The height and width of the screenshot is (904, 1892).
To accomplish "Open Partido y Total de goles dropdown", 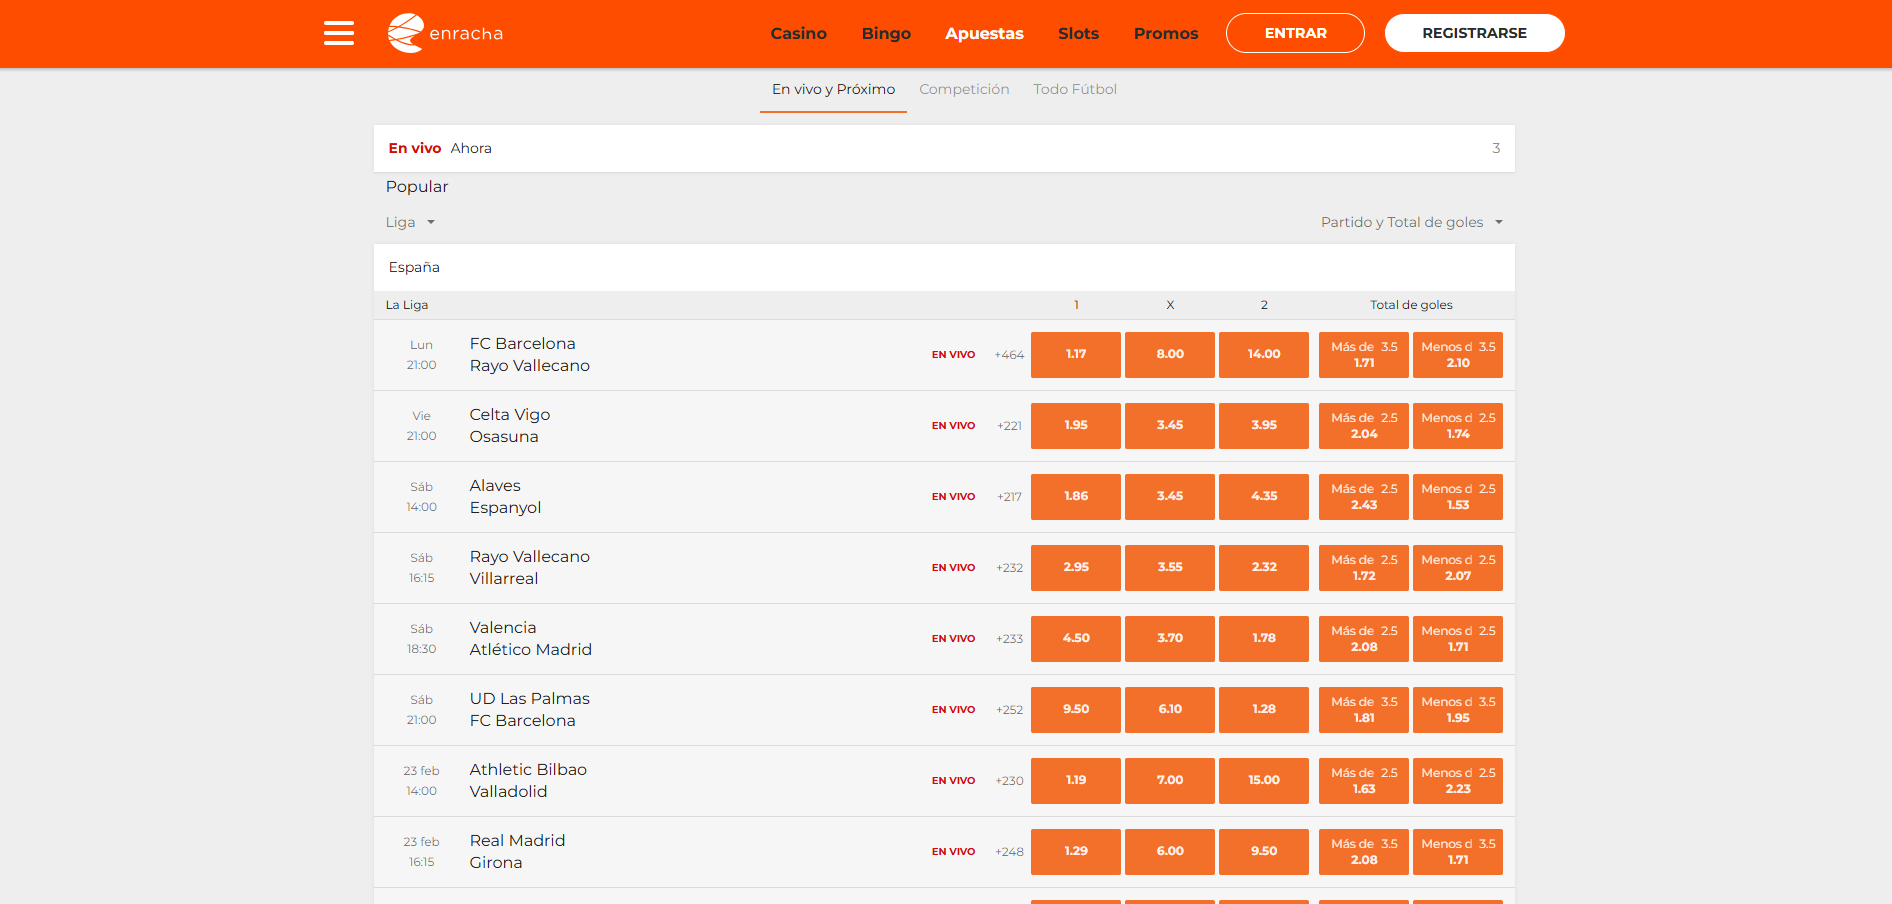I will [1412, 222].
